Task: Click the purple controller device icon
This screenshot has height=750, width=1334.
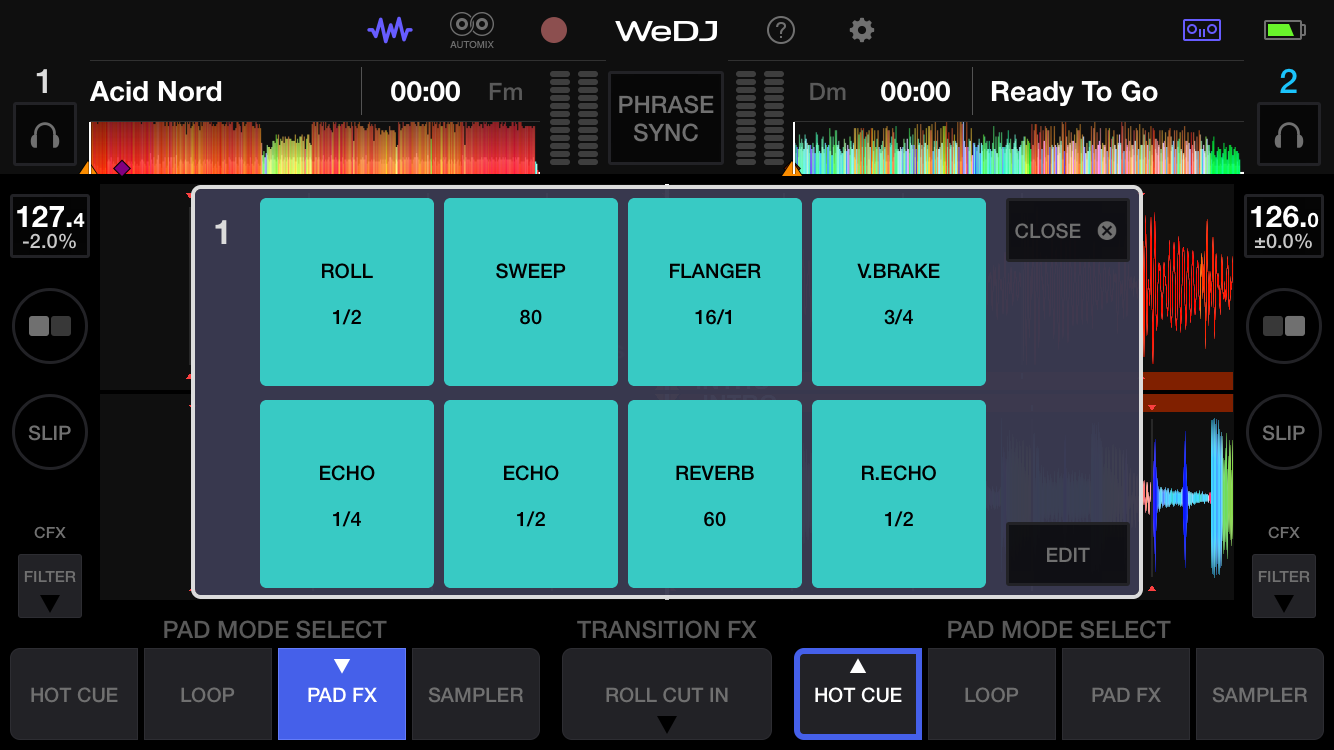Action: click(1201, 30)
